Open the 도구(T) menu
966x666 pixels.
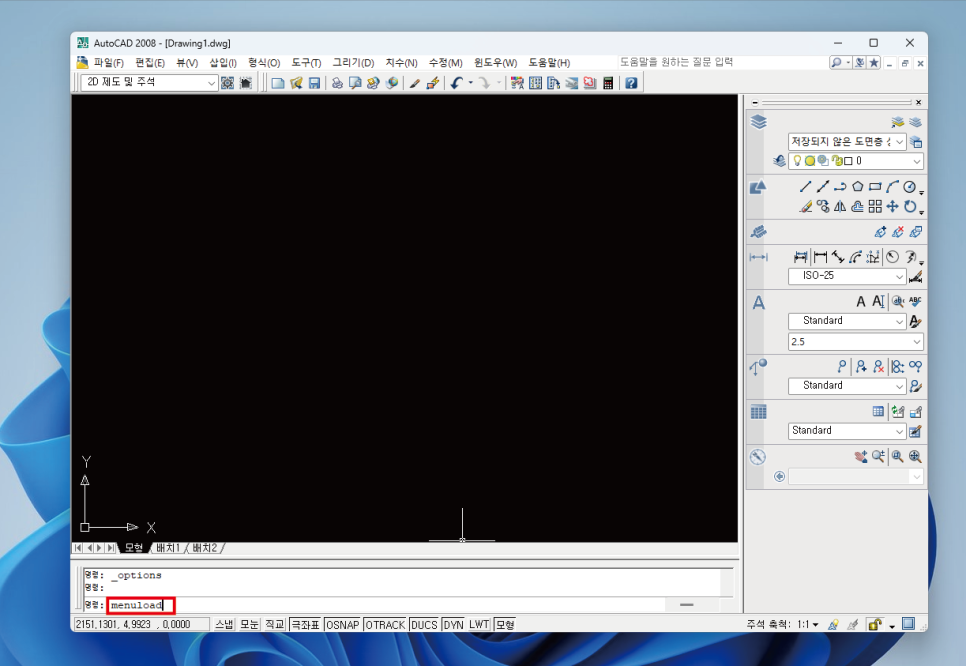click(x=306, y=63)
